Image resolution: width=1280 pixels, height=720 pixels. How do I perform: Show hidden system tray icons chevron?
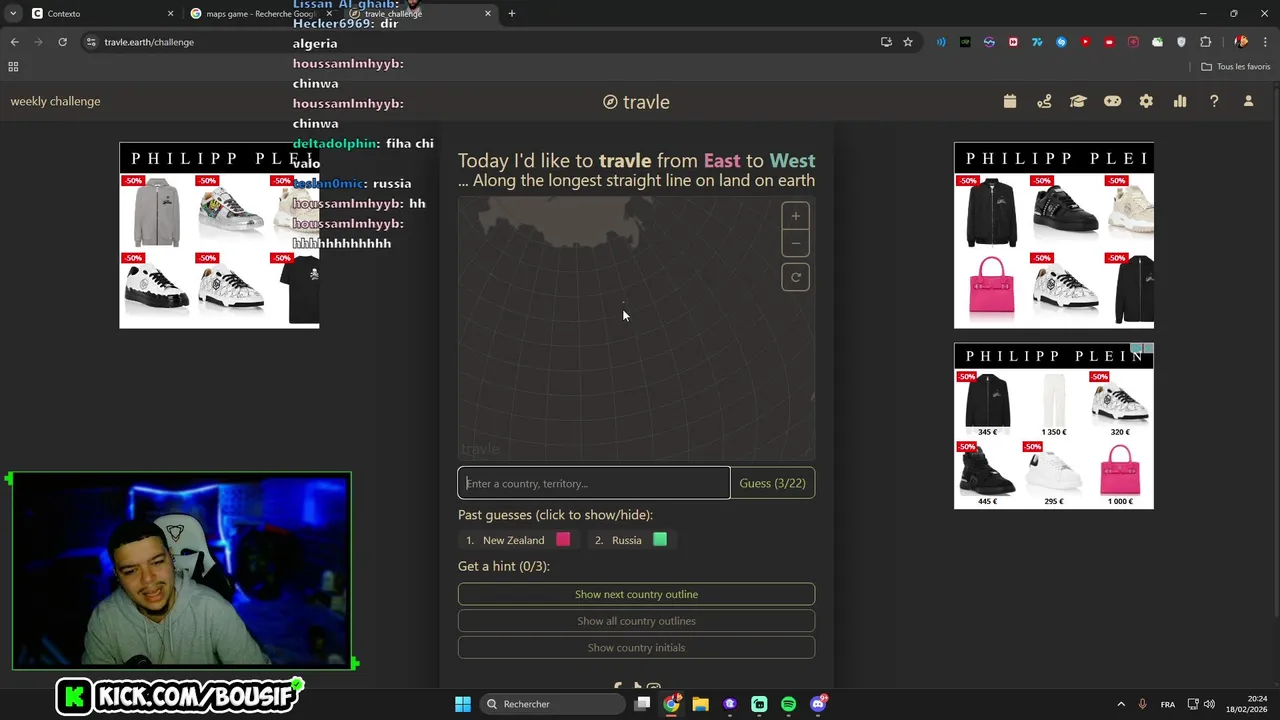tap(1121, 704)
